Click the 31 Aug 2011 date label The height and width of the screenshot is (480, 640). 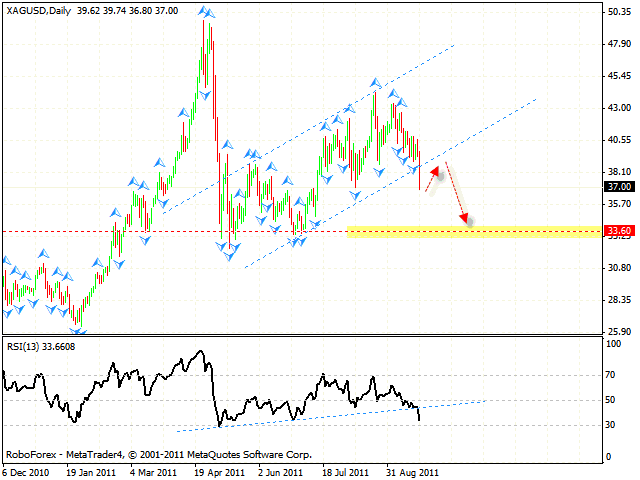411,470
